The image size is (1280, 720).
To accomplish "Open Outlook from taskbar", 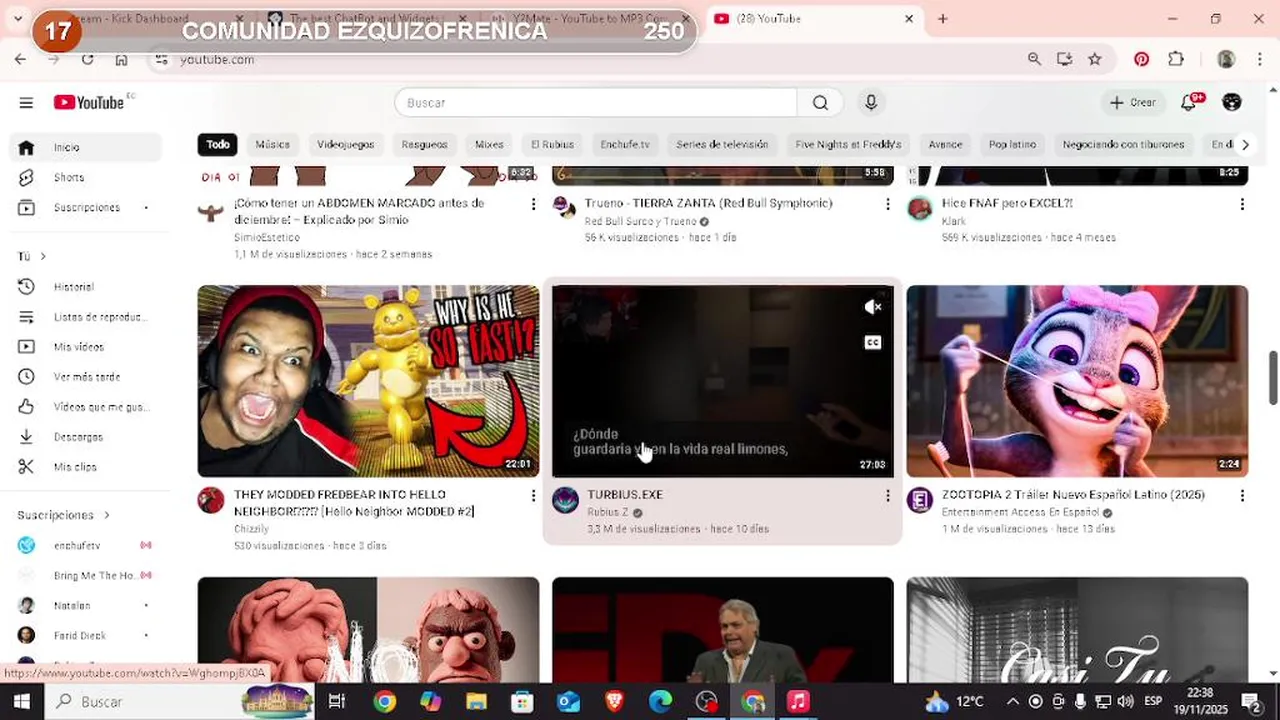I will (x=568, y=701).
